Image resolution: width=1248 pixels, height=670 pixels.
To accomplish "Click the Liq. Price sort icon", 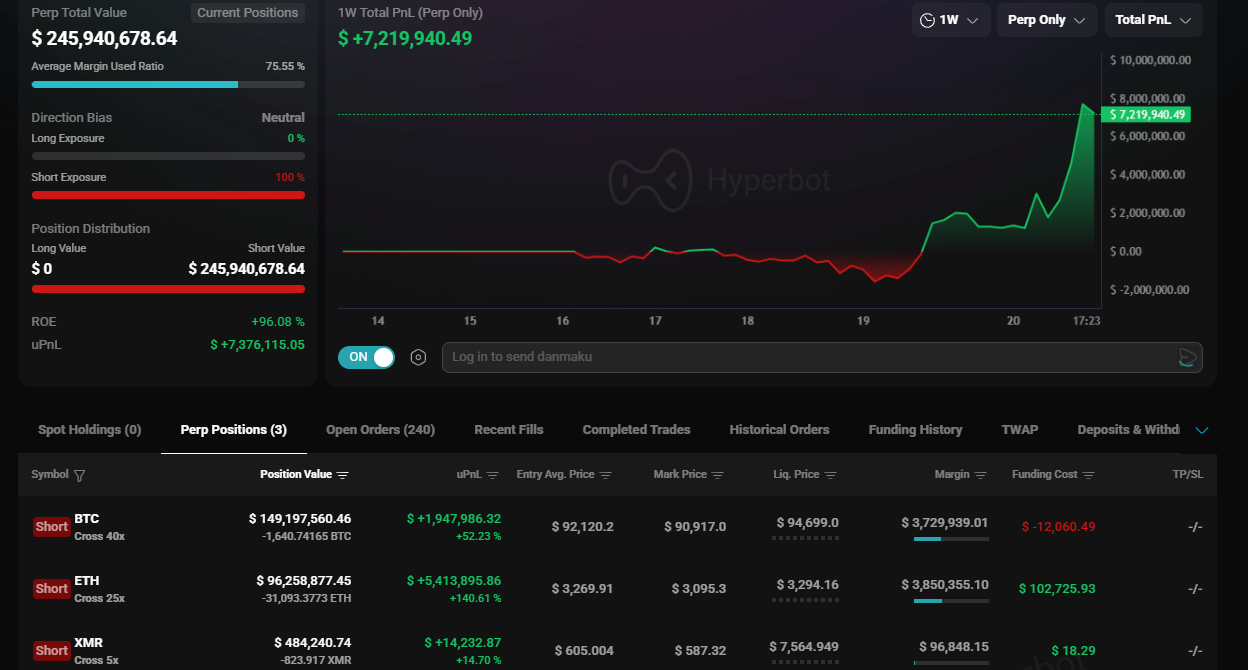I will (x=830, y=475).
